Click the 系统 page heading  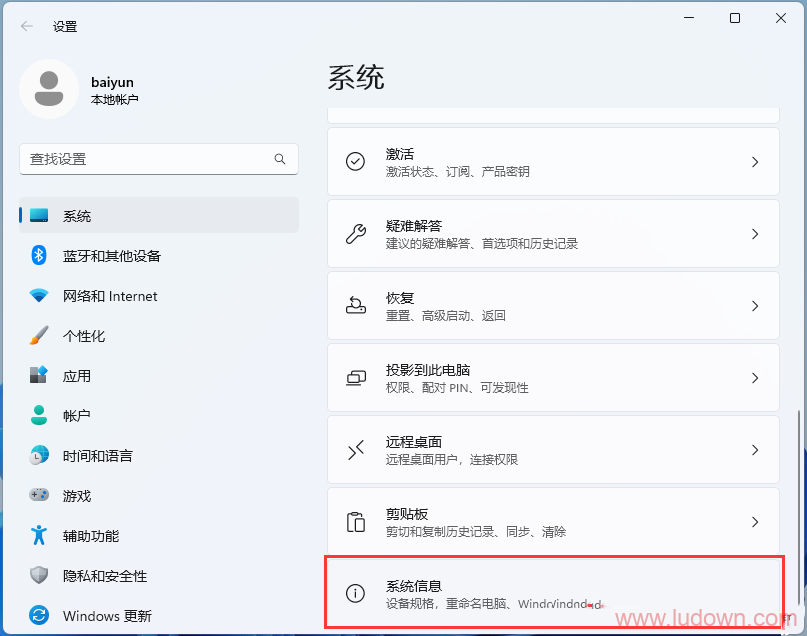pos(356,78)
